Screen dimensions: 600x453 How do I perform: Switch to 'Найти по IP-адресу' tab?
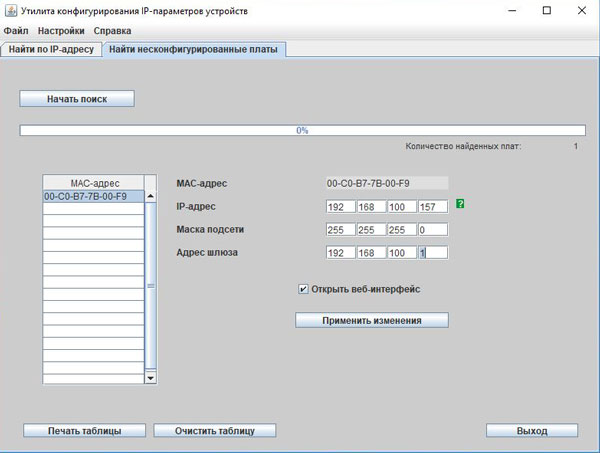click(x=51, y=49)
